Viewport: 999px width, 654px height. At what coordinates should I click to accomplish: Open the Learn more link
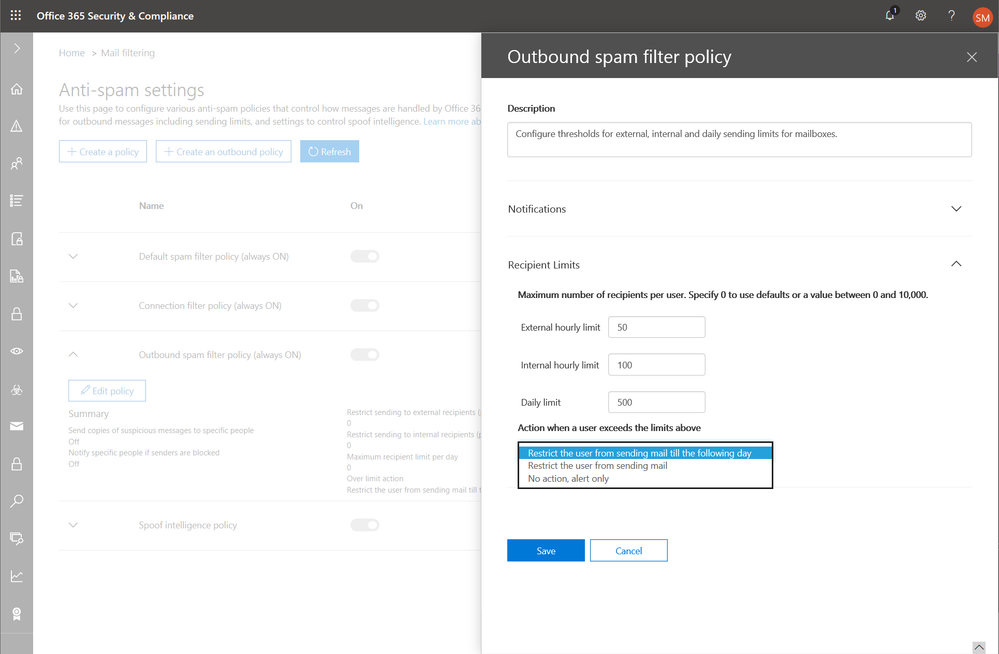[x=452, y=121]
